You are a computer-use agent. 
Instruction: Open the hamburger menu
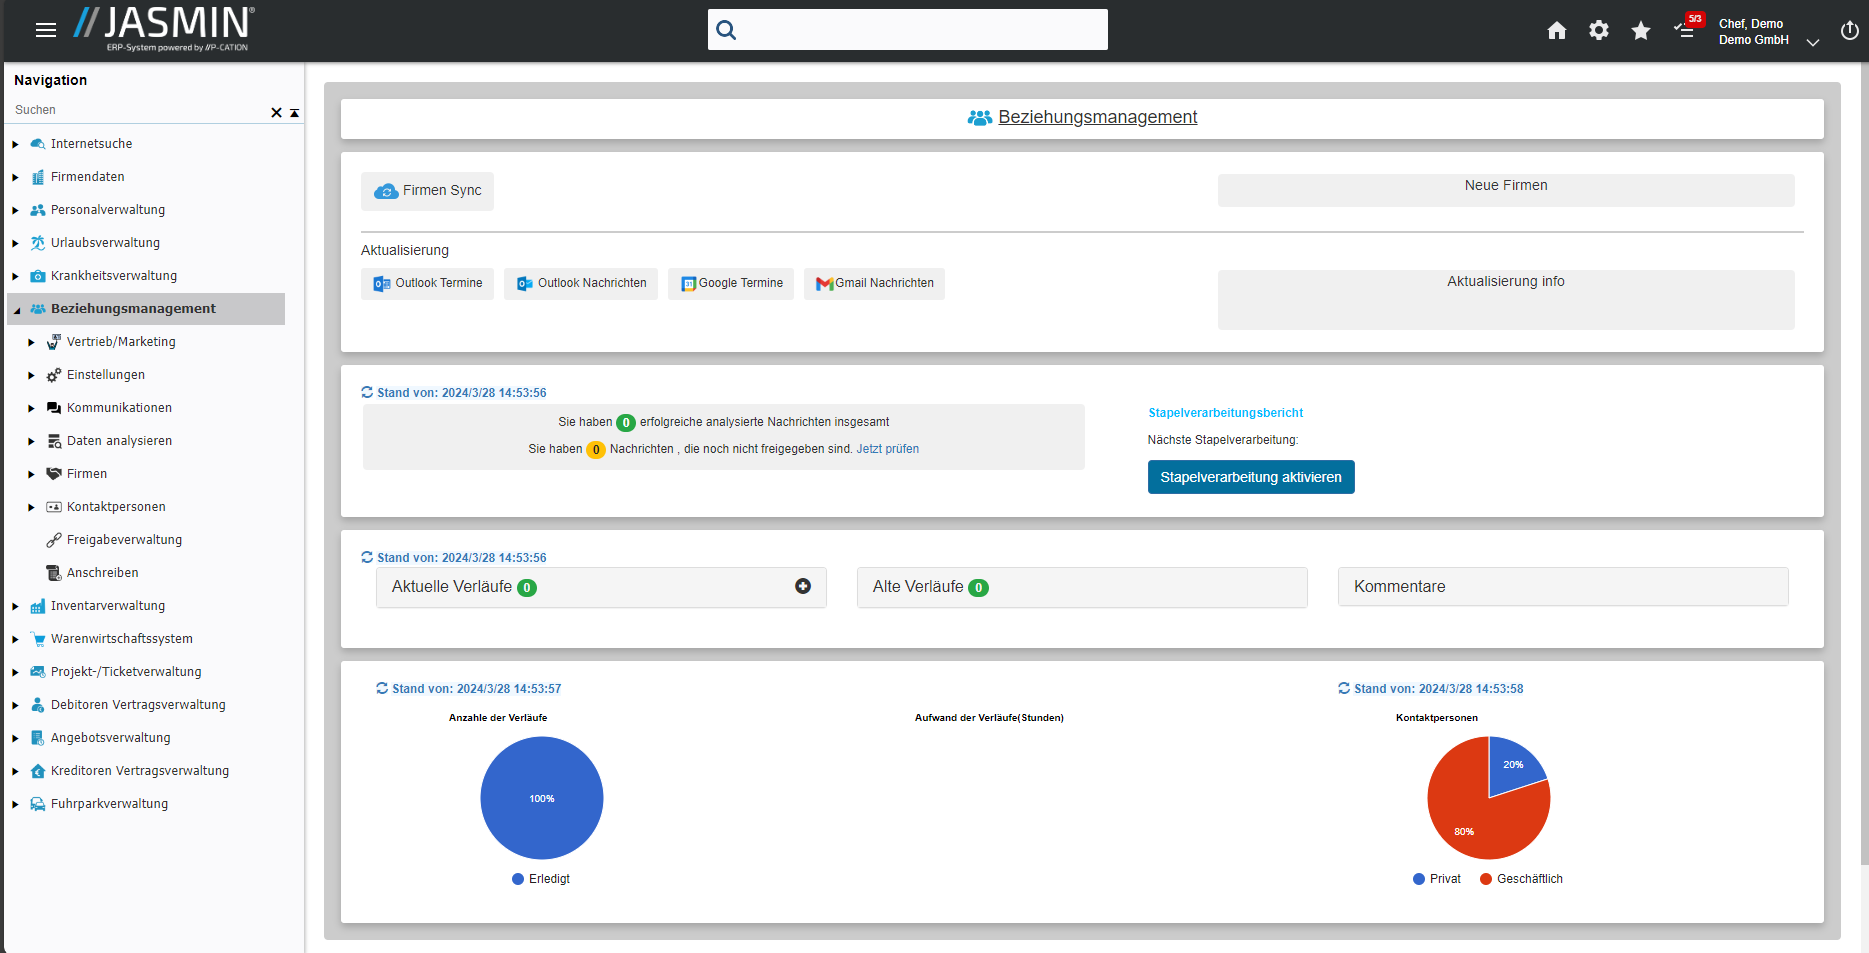point(45,30)
